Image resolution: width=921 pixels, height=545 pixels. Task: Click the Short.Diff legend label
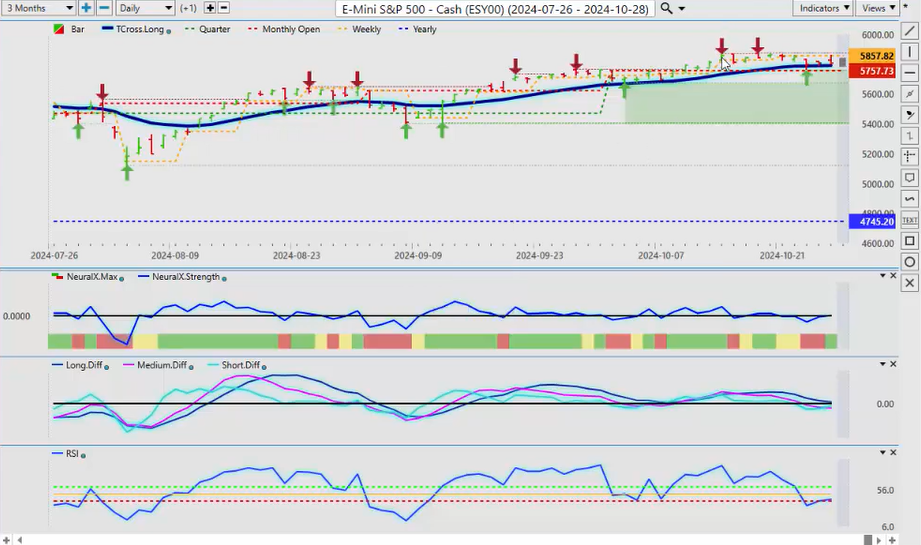click(241, 365)
